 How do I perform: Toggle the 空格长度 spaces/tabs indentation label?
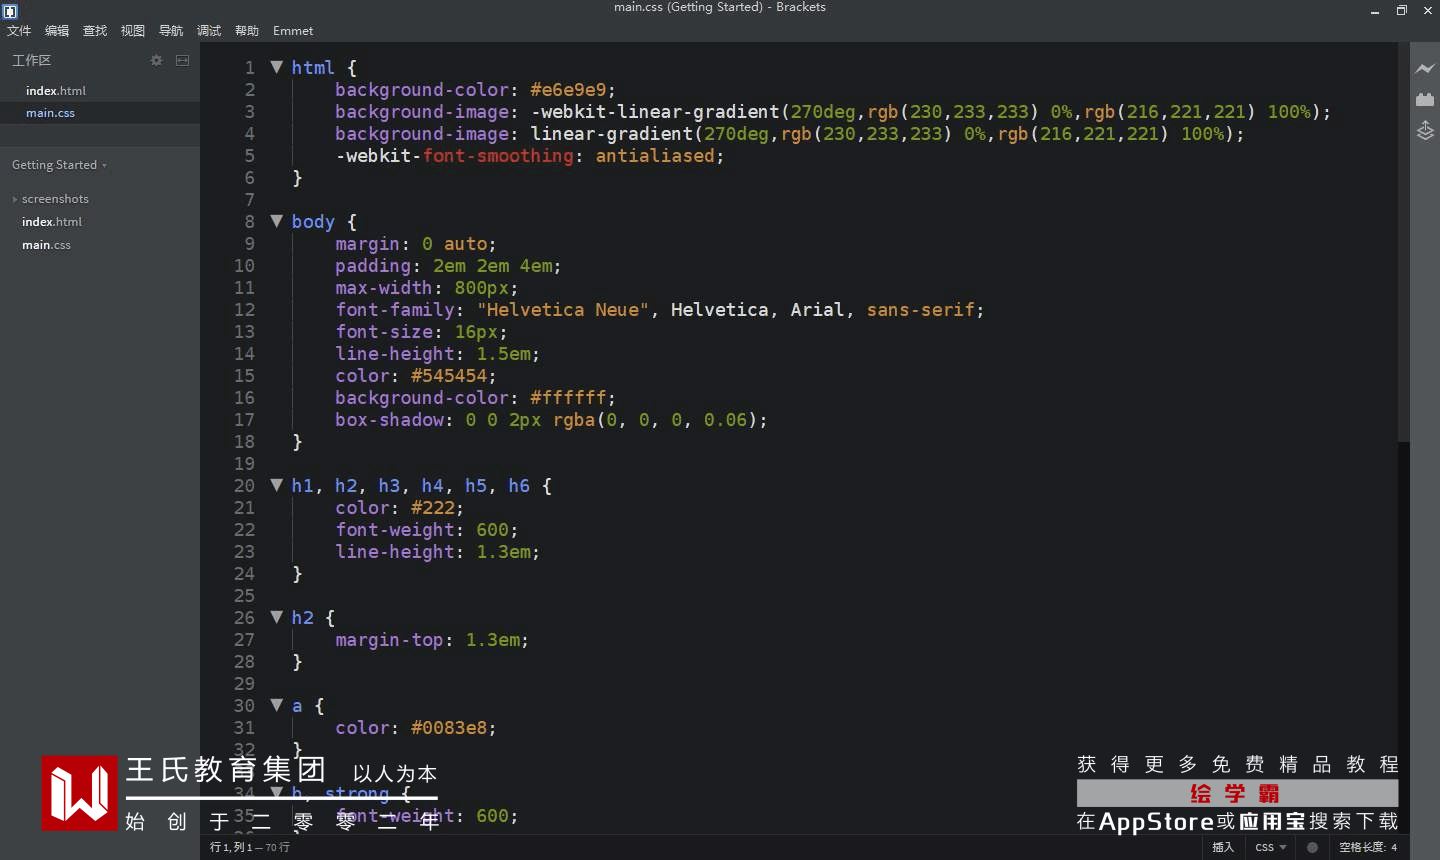tap(1362, 847)
